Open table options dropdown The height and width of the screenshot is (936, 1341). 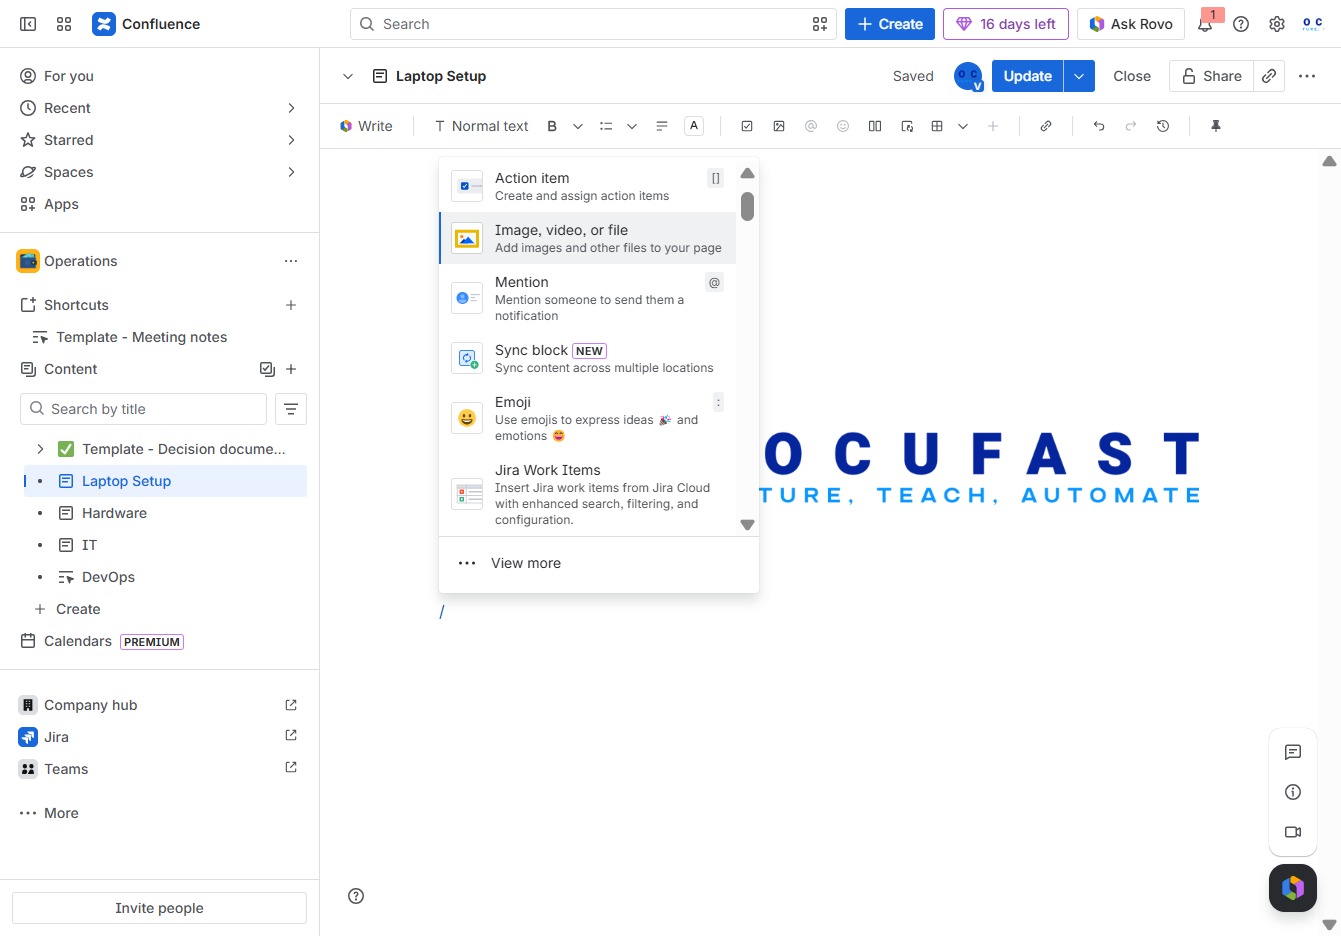point(963,126)
